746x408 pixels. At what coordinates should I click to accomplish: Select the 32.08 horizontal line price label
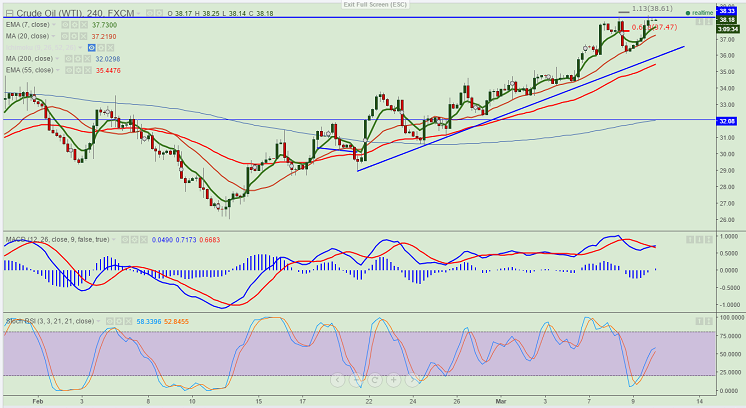coord(727,121)
